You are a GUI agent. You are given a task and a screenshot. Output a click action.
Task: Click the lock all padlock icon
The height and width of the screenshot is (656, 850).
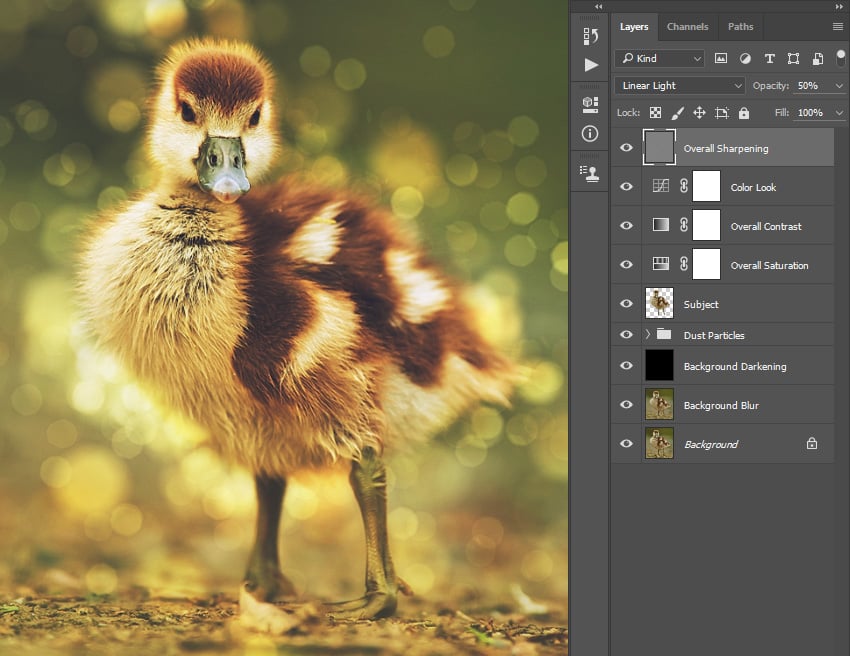(744, 112)
